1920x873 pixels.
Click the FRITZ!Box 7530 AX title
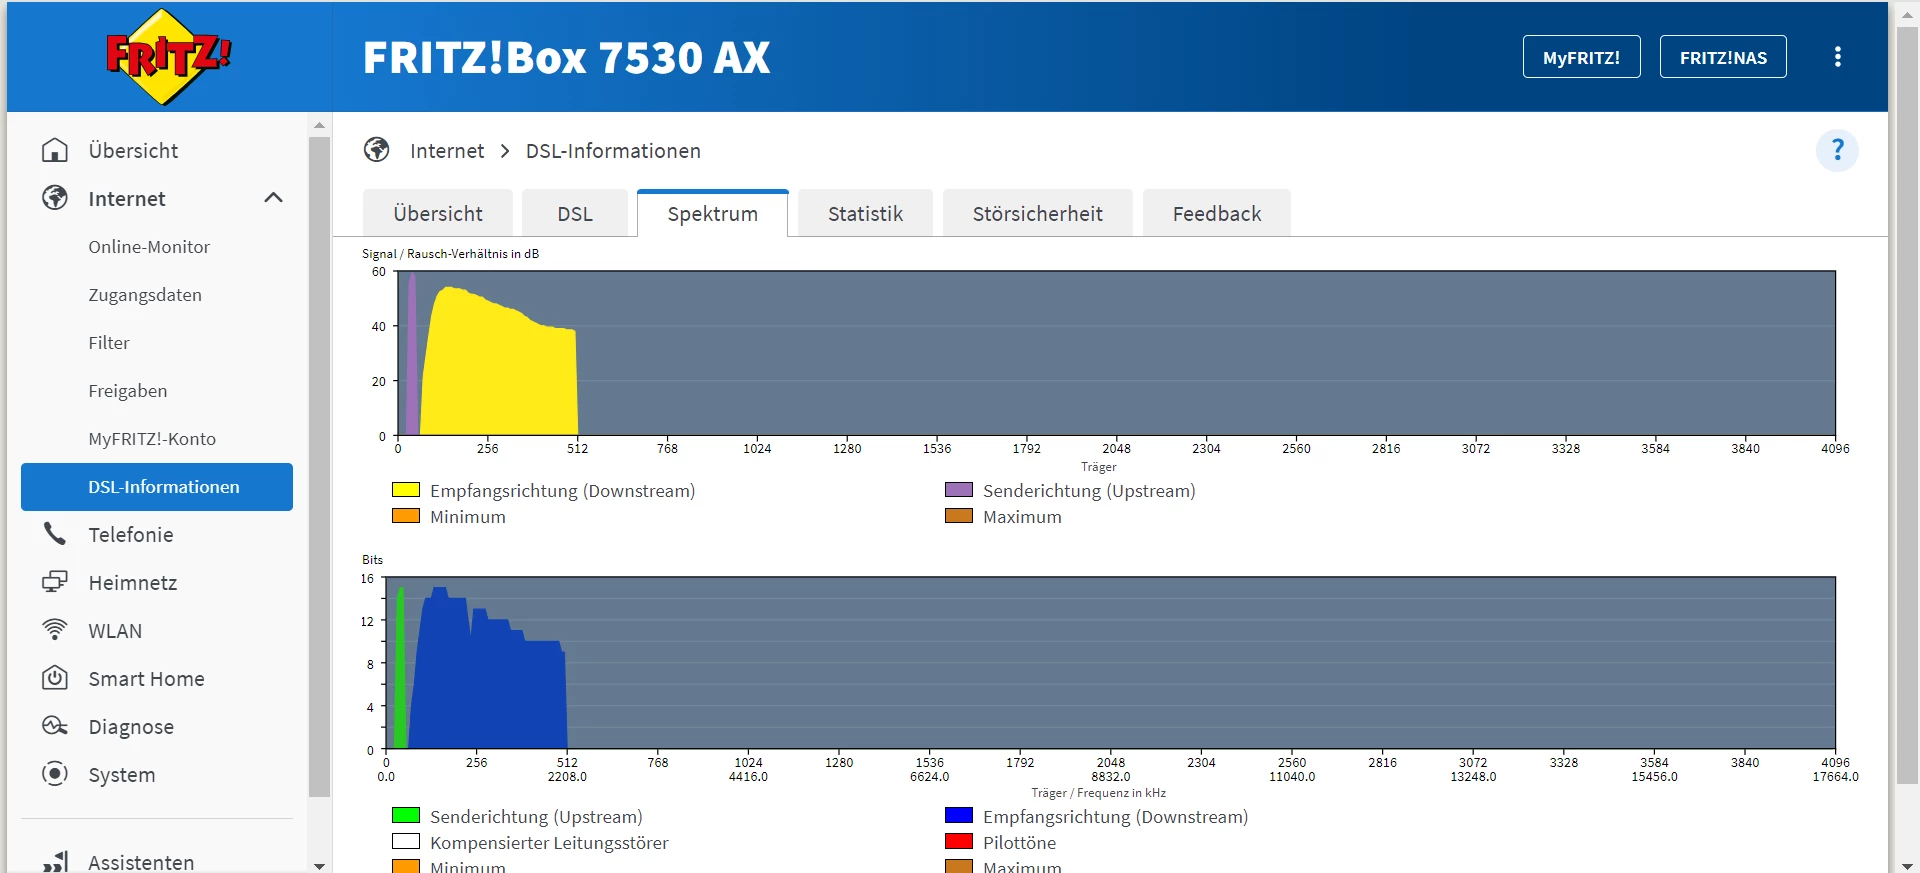(566, 58)
